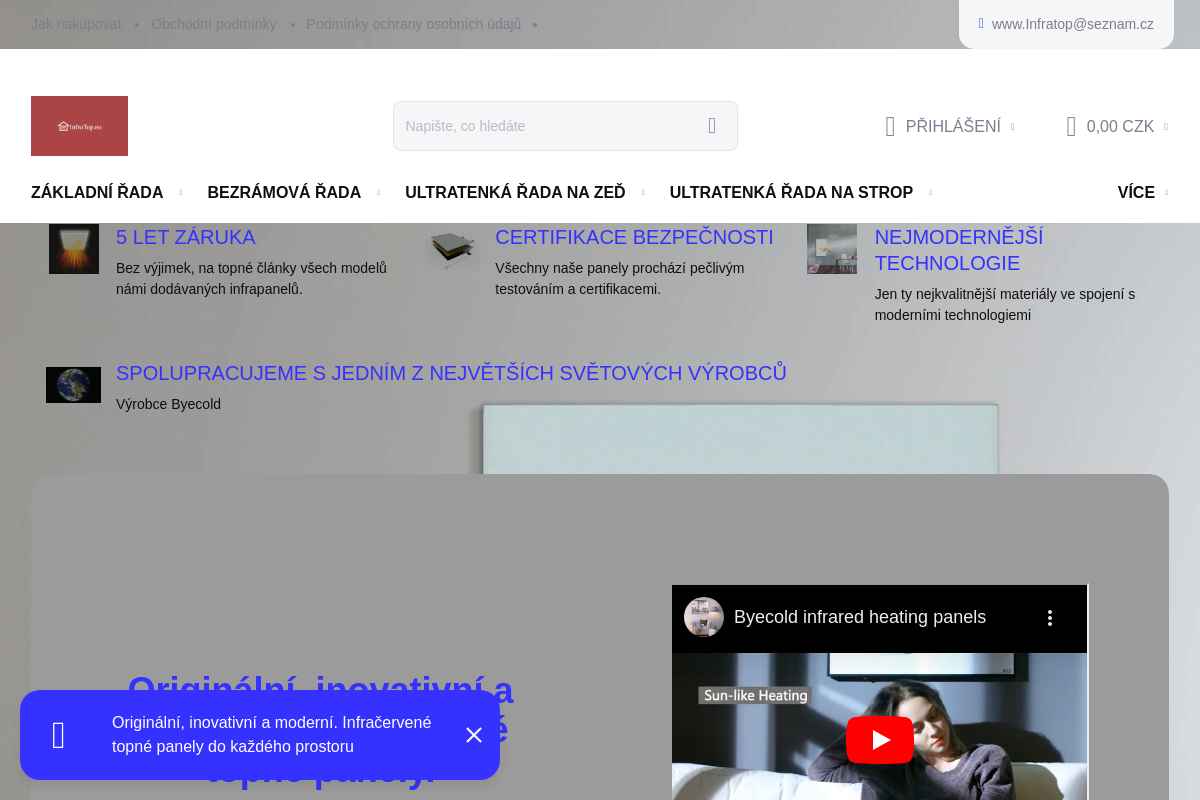Click the text 'Bez výjimek, na topné články'

point(251,278)
